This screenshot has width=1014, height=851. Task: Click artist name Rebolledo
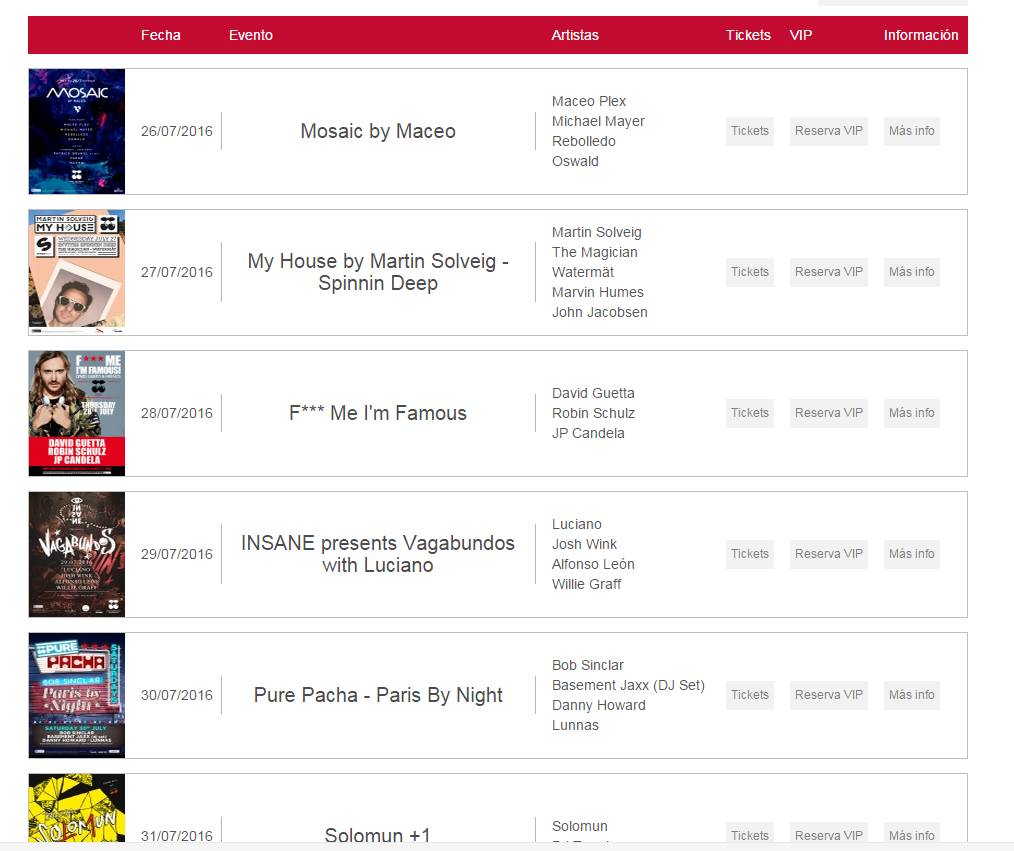(583, 142)
